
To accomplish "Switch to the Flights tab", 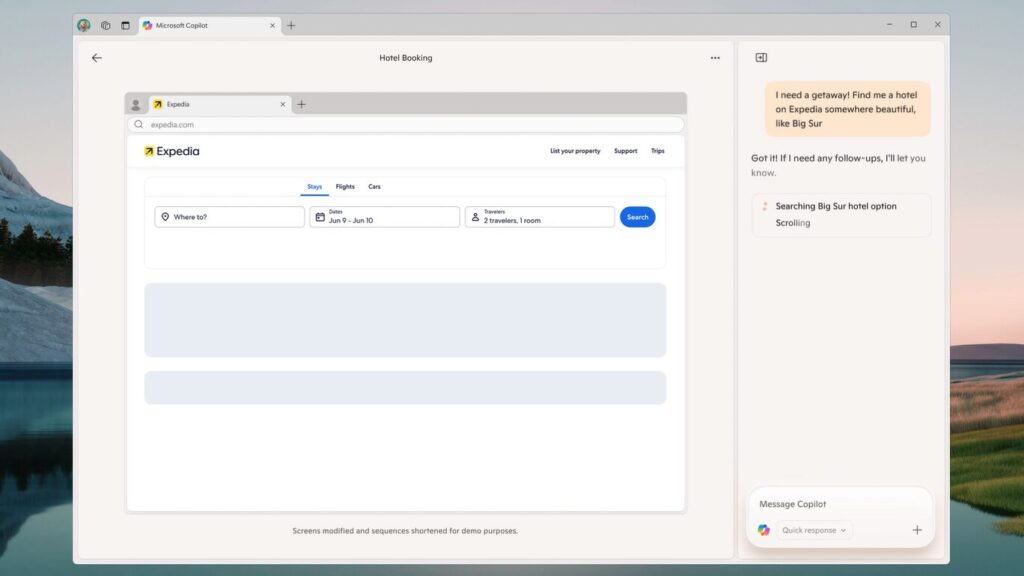I will (345, 187).
